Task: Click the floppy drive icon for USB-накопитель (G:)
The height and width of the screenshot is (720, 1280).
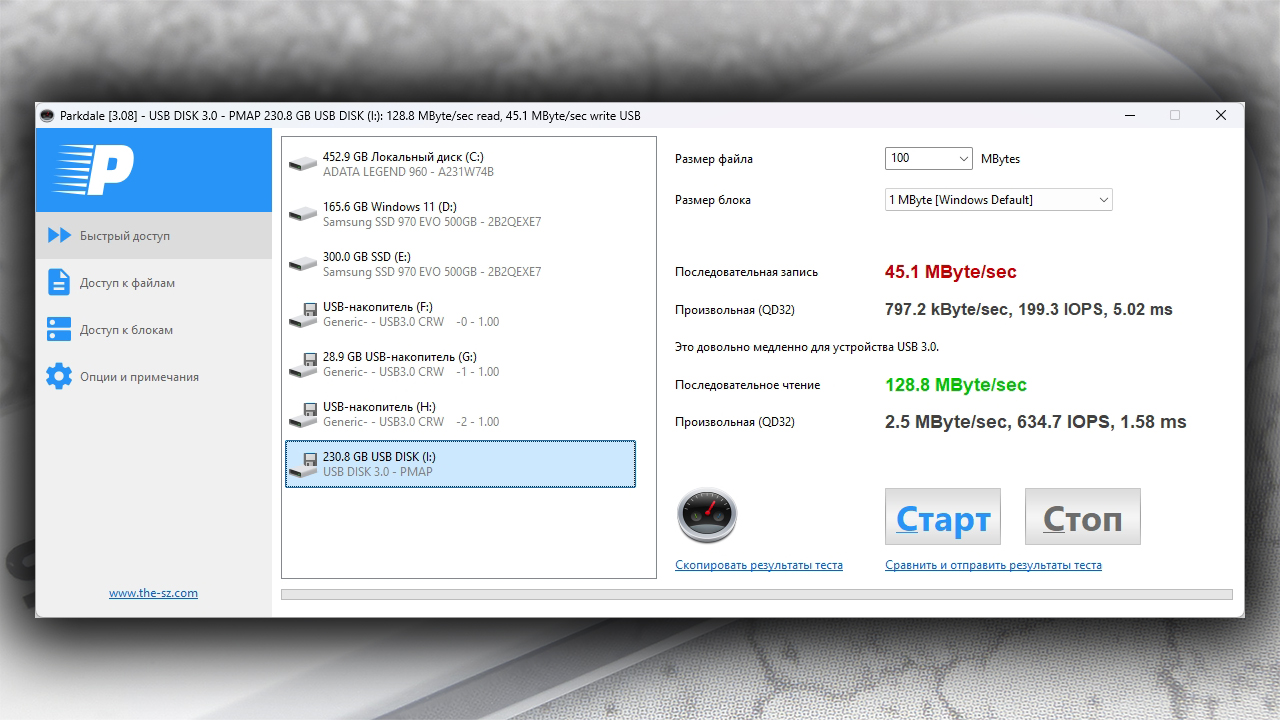Action: 302,364
